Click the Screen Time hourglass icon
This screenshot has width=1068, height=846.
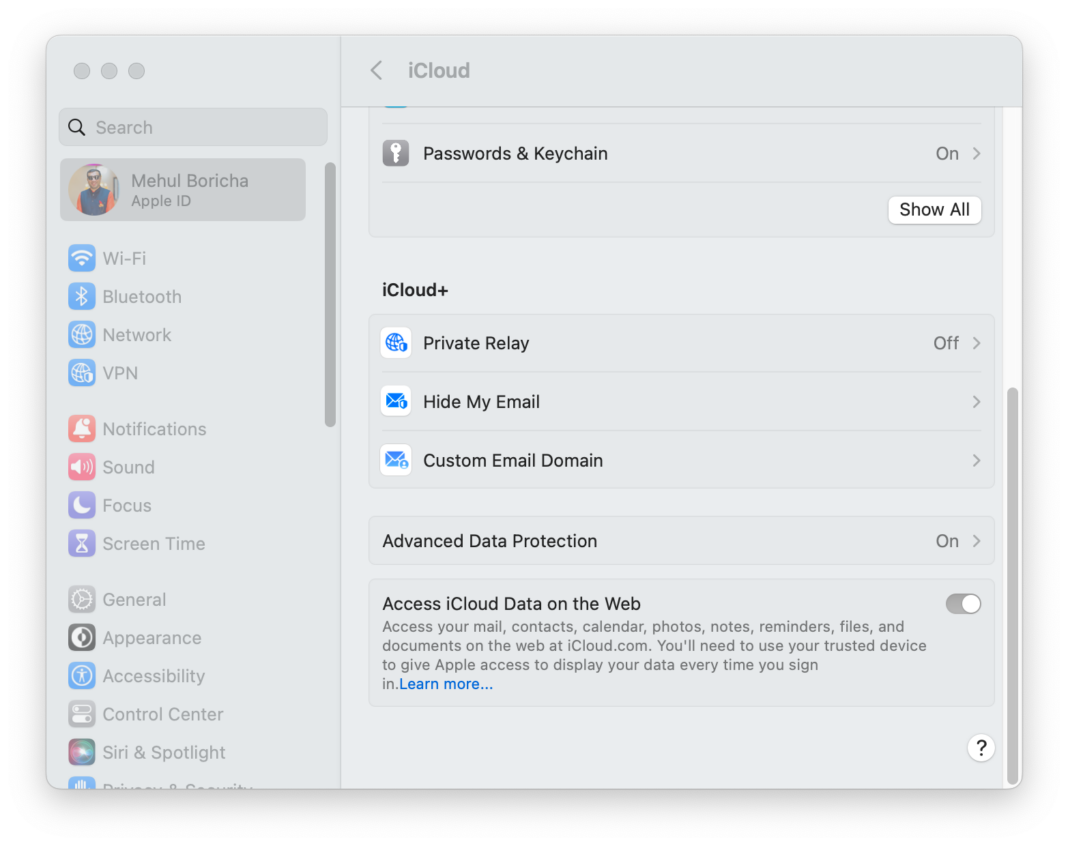pyautogui.click(x=82, y=543)
